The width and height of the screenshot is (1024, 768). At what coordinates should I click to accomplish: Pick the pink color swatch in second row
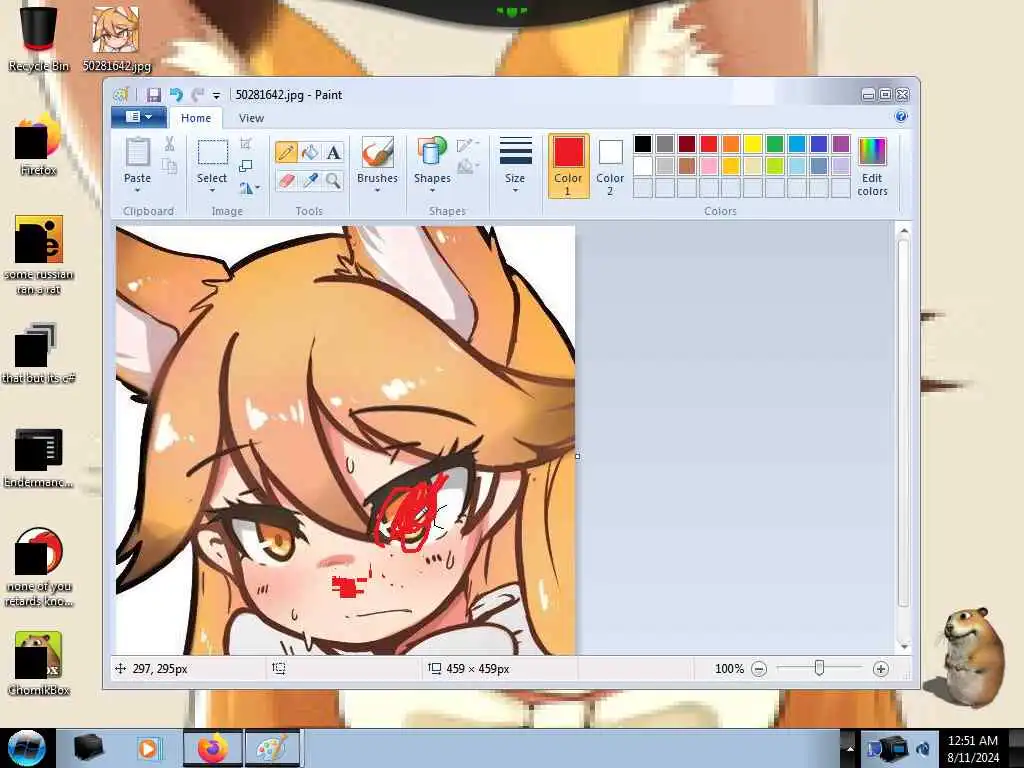[x=709, y=166]
